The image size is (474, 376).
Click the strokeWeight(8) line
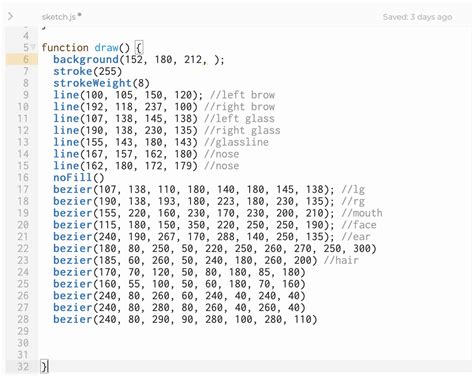(x=101, y=83)
